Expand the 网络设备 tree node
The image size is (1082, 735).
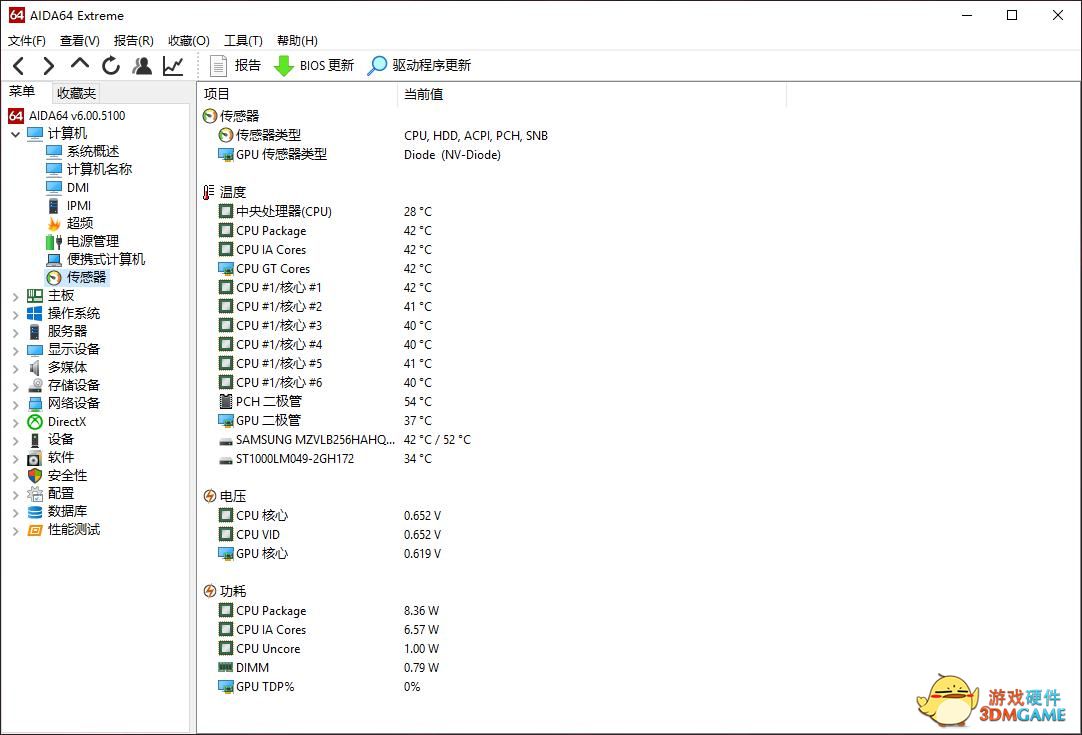pyautogui.click(x=15, y=404)
